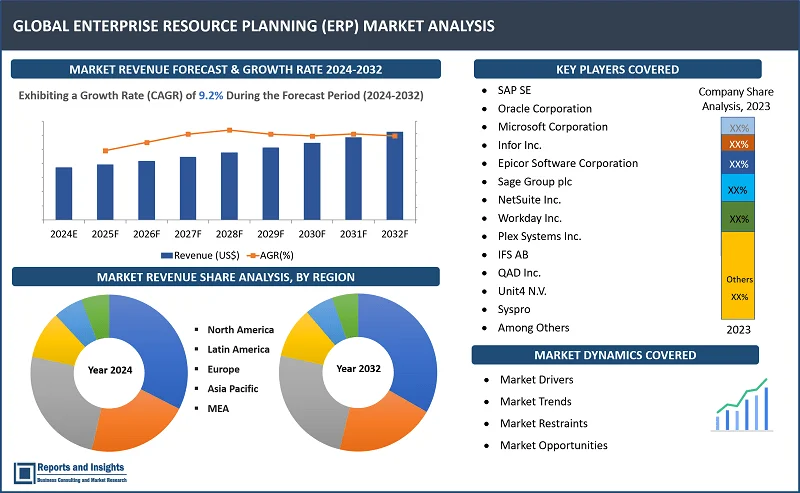800x493 pixels.
Task: Click the orange slice of 2032 donut
Action: pos(383,426)
